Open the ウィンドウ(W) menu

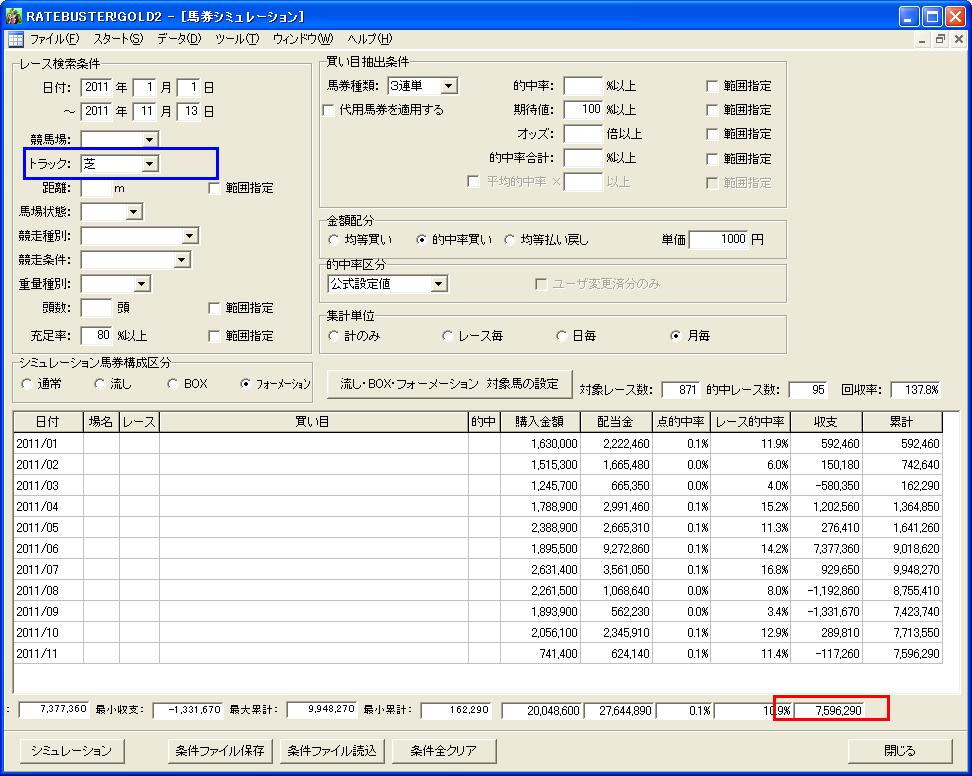(x=303, y=39)
